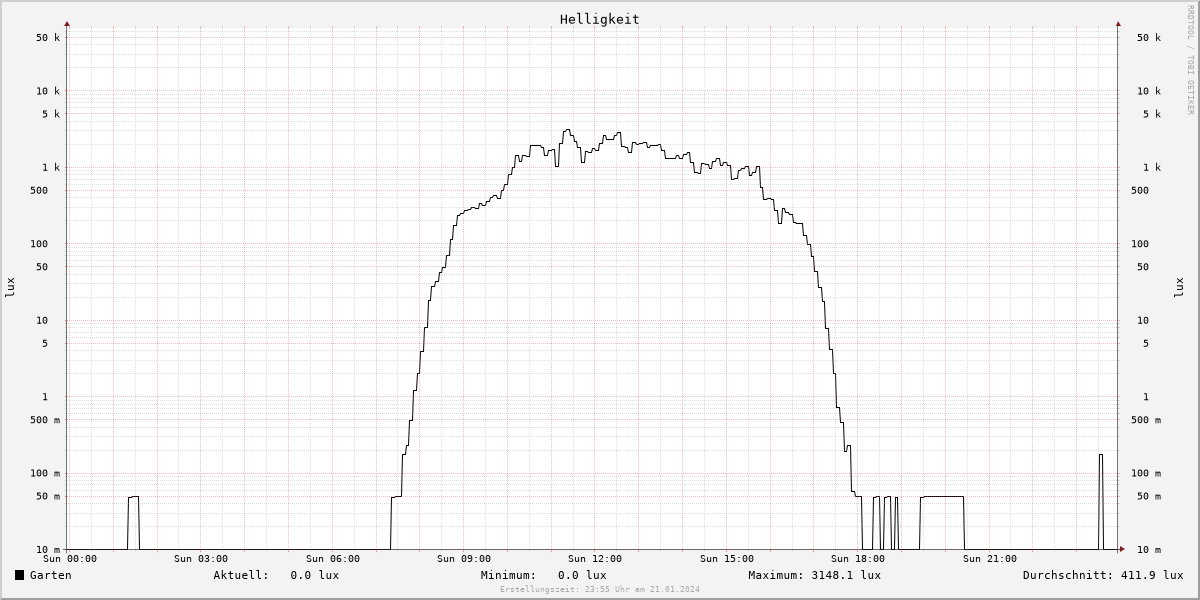Screen dimensions: 1200x600
Task: Click the "500 m" label on right axis
Action: point(1146,420)
